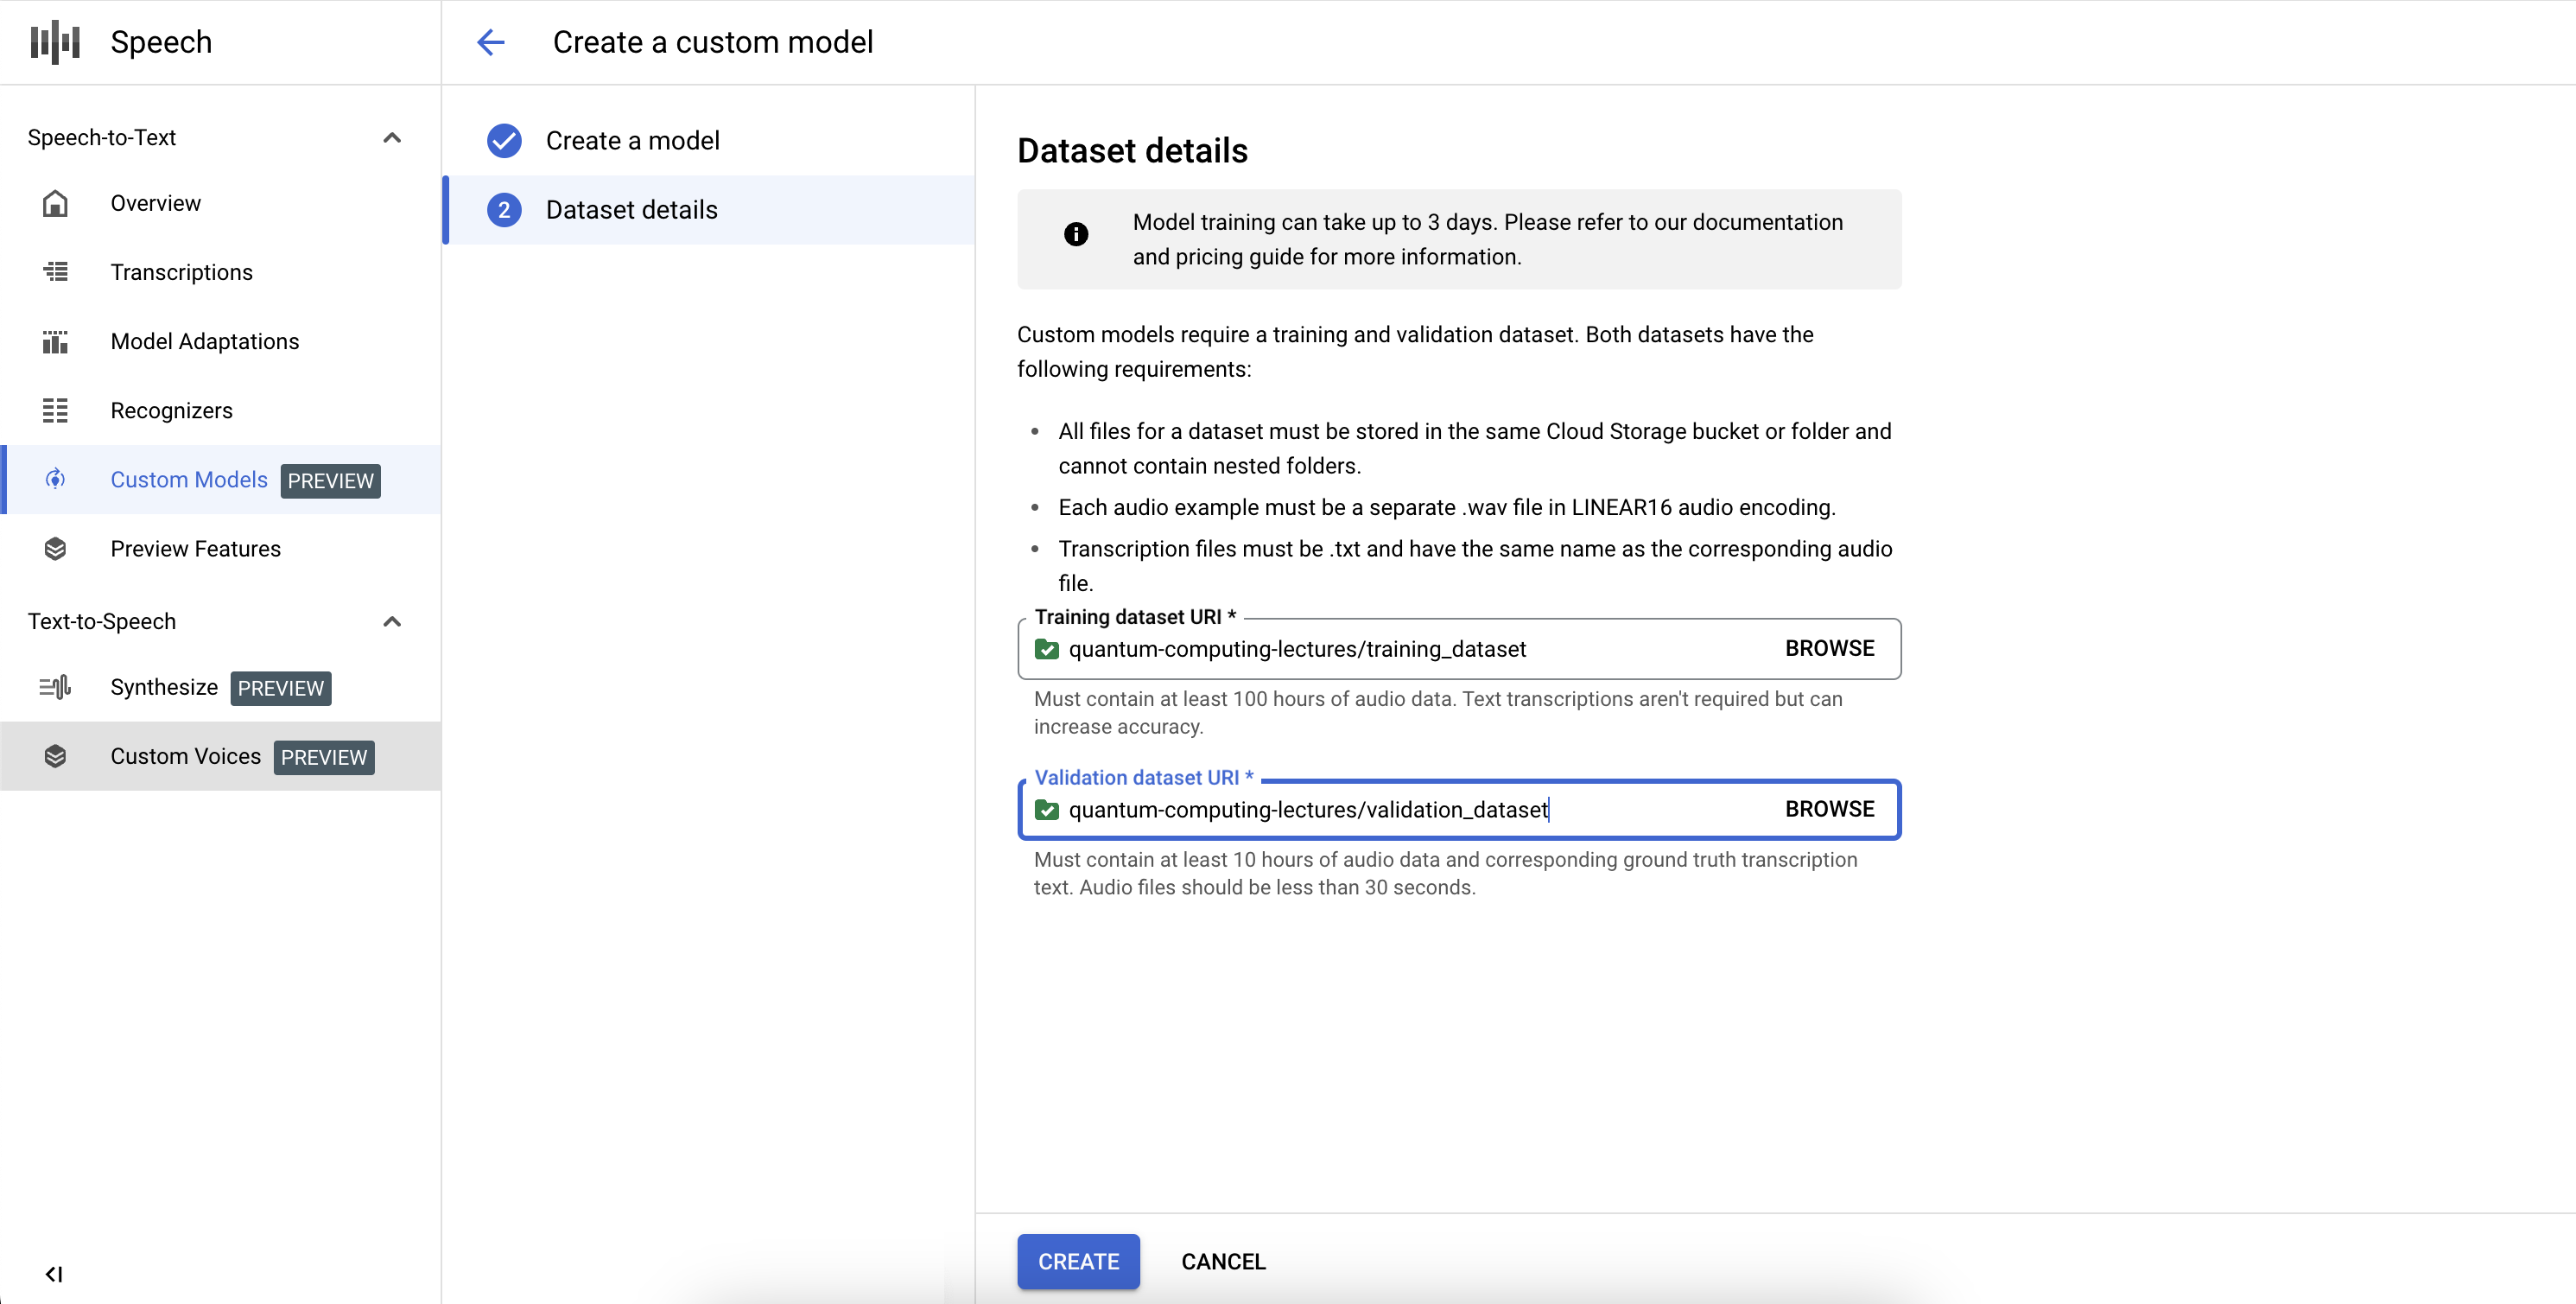2576x1304 pixels.
Task: Click the Preview Features layers icon
Action: point(56,549)
